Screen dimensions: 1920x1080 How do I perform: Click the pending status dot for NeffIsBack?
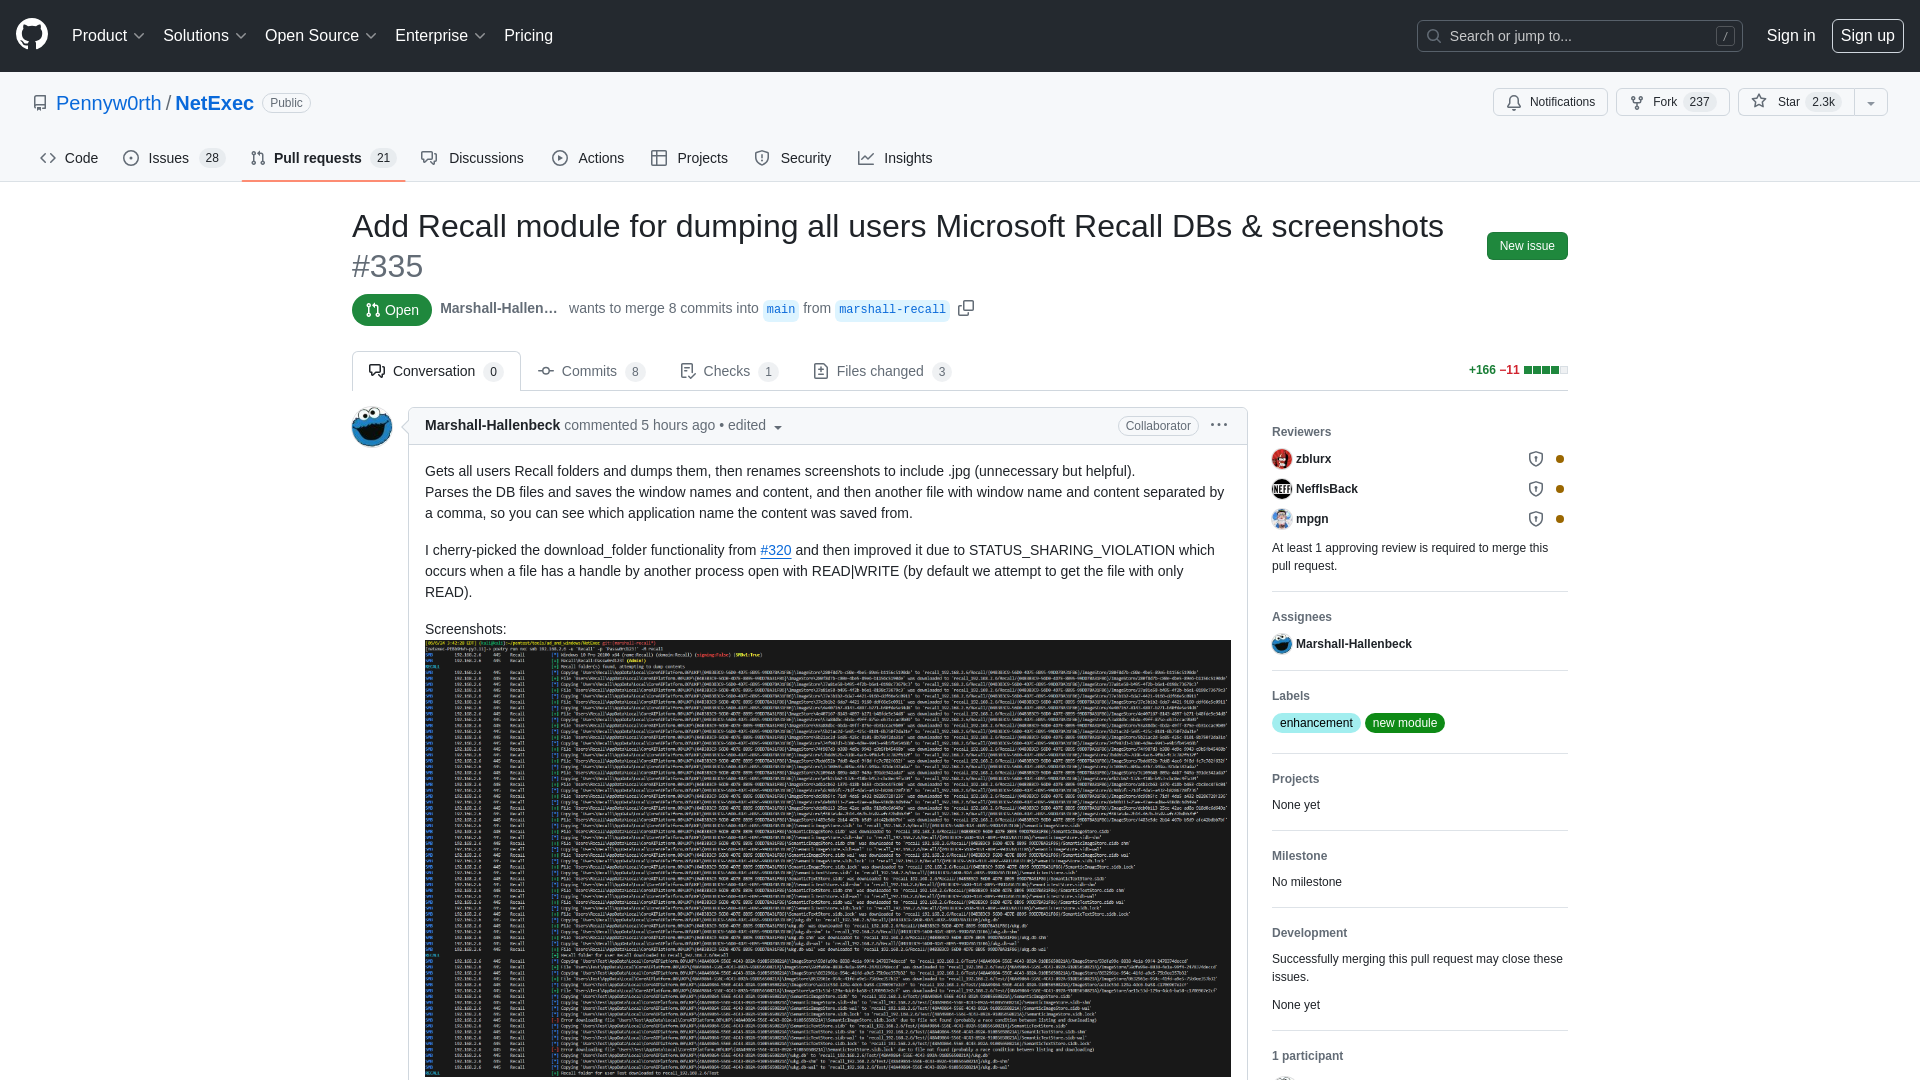tap(1560, 489)
